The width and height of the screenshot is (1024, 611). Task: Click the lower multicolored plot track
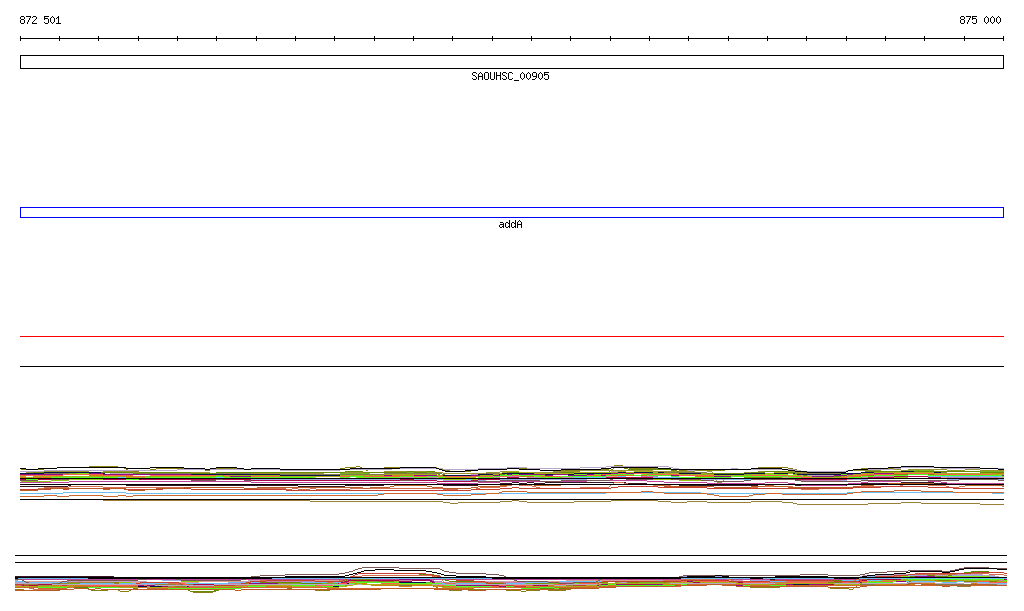[x=512, y=582]
